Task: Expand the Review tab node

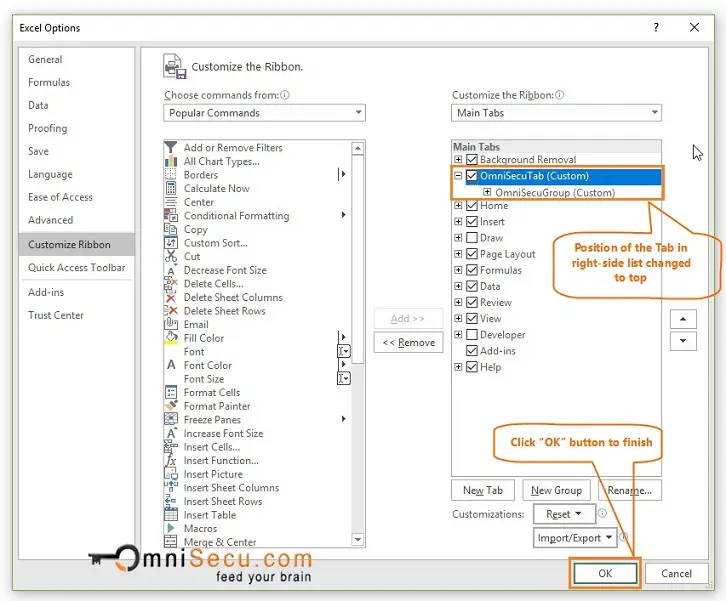Action: pos(458,302)
